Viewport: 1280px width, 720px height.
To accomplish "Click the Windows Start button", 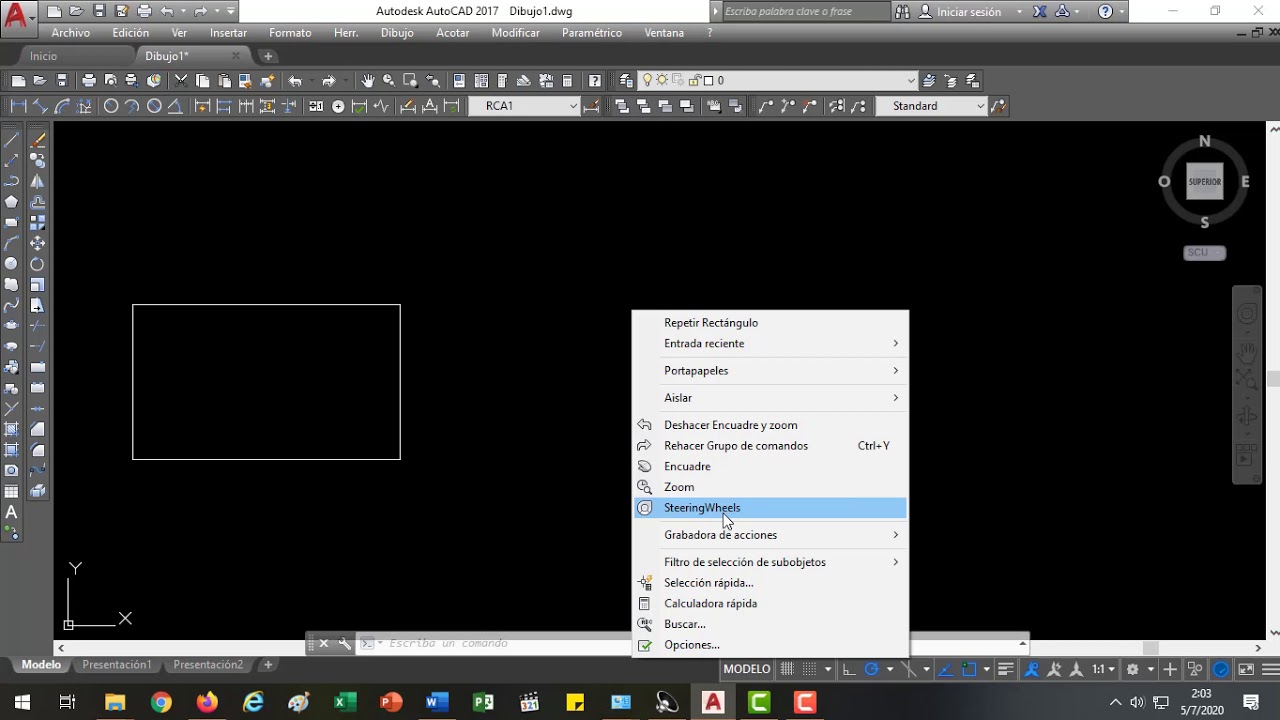I will point(22,702).
